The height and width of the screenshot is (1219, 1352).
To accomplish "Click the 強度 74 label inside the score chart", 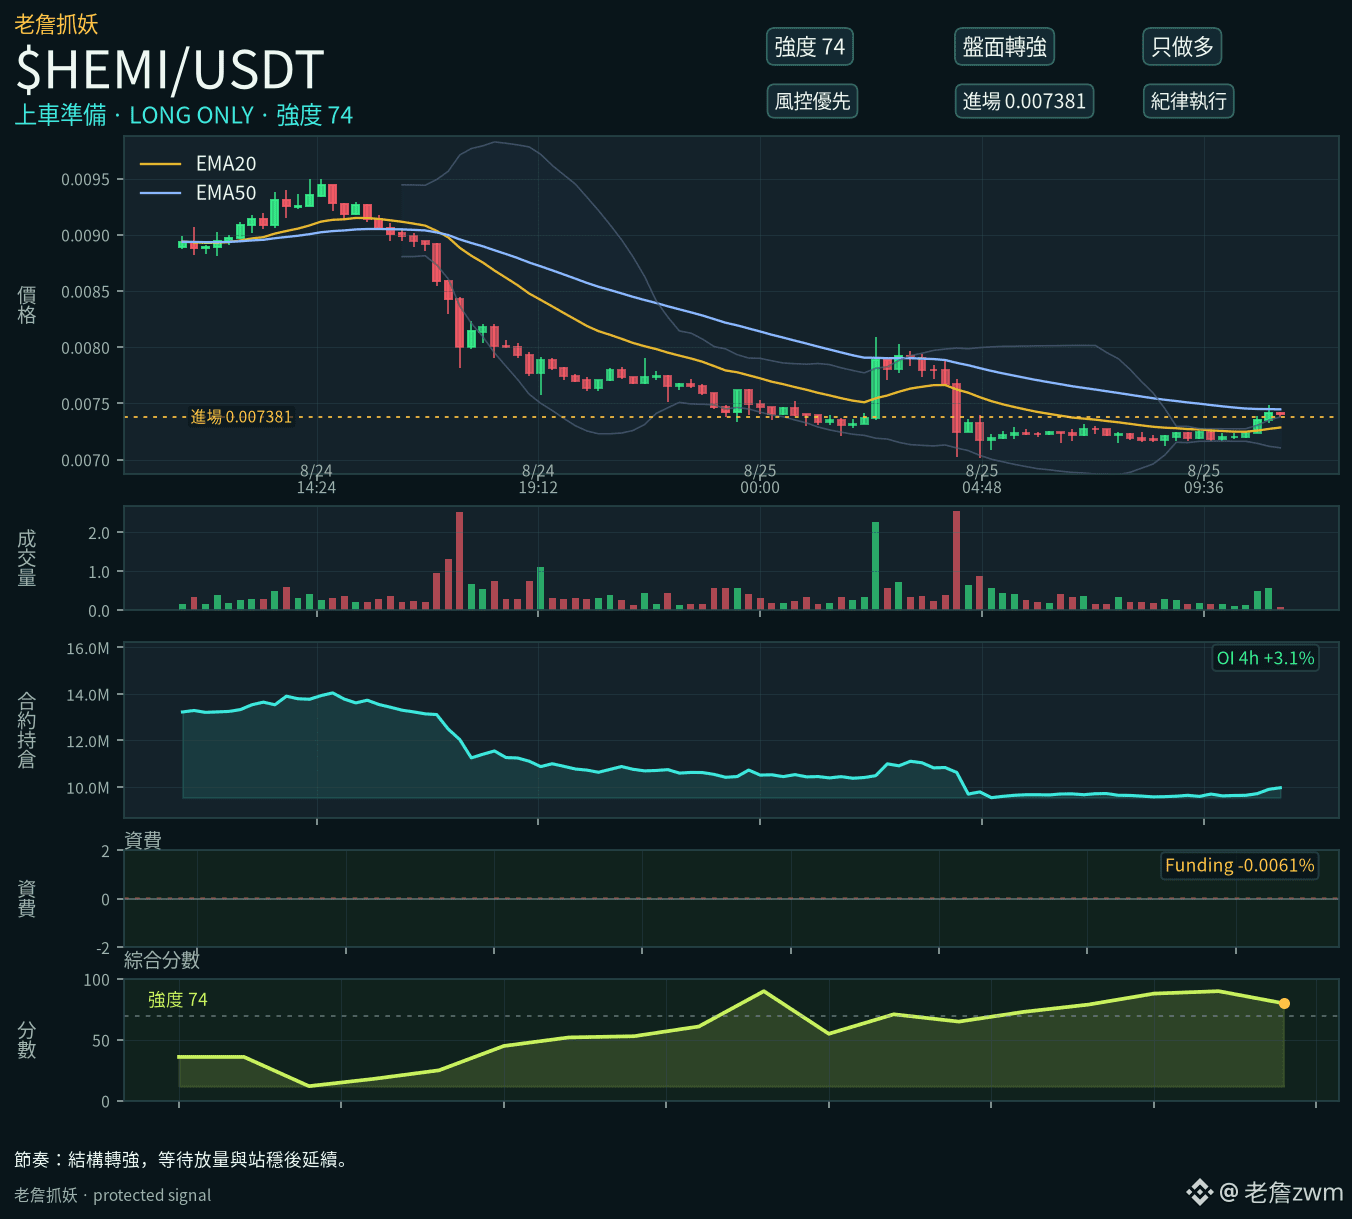I will (178, 1000).
